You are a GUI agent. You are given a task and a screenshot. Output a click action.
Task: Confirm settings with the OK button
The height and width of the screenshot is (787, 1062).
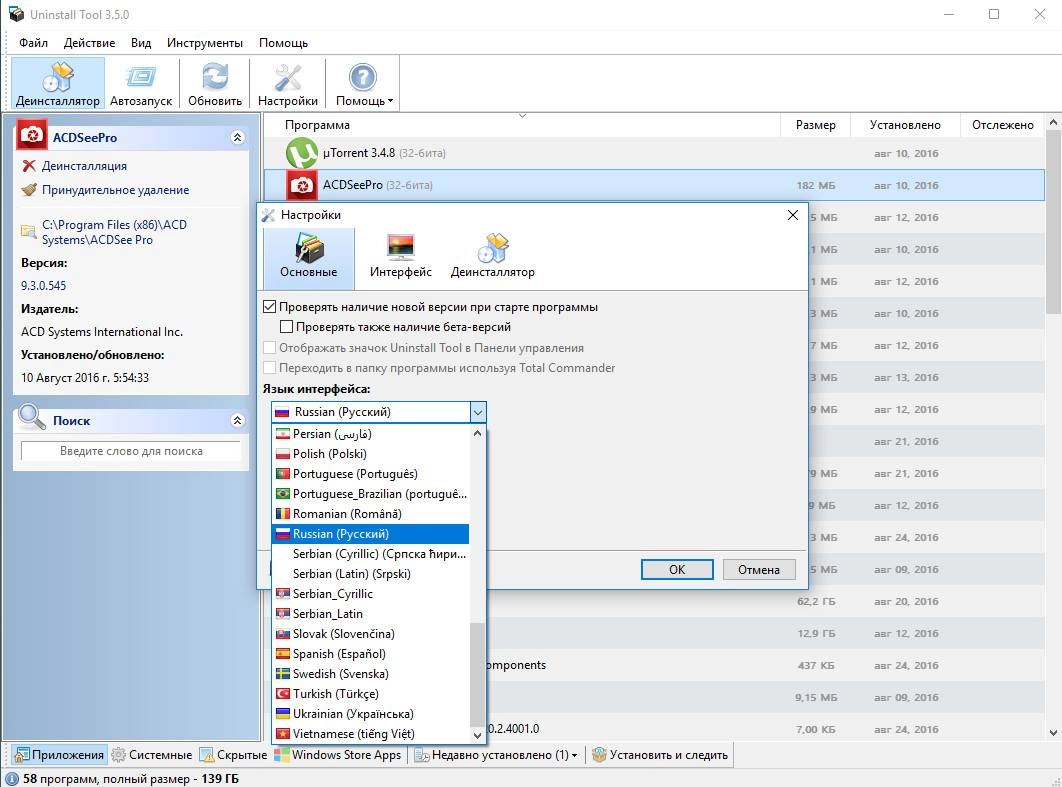[677, 570]
